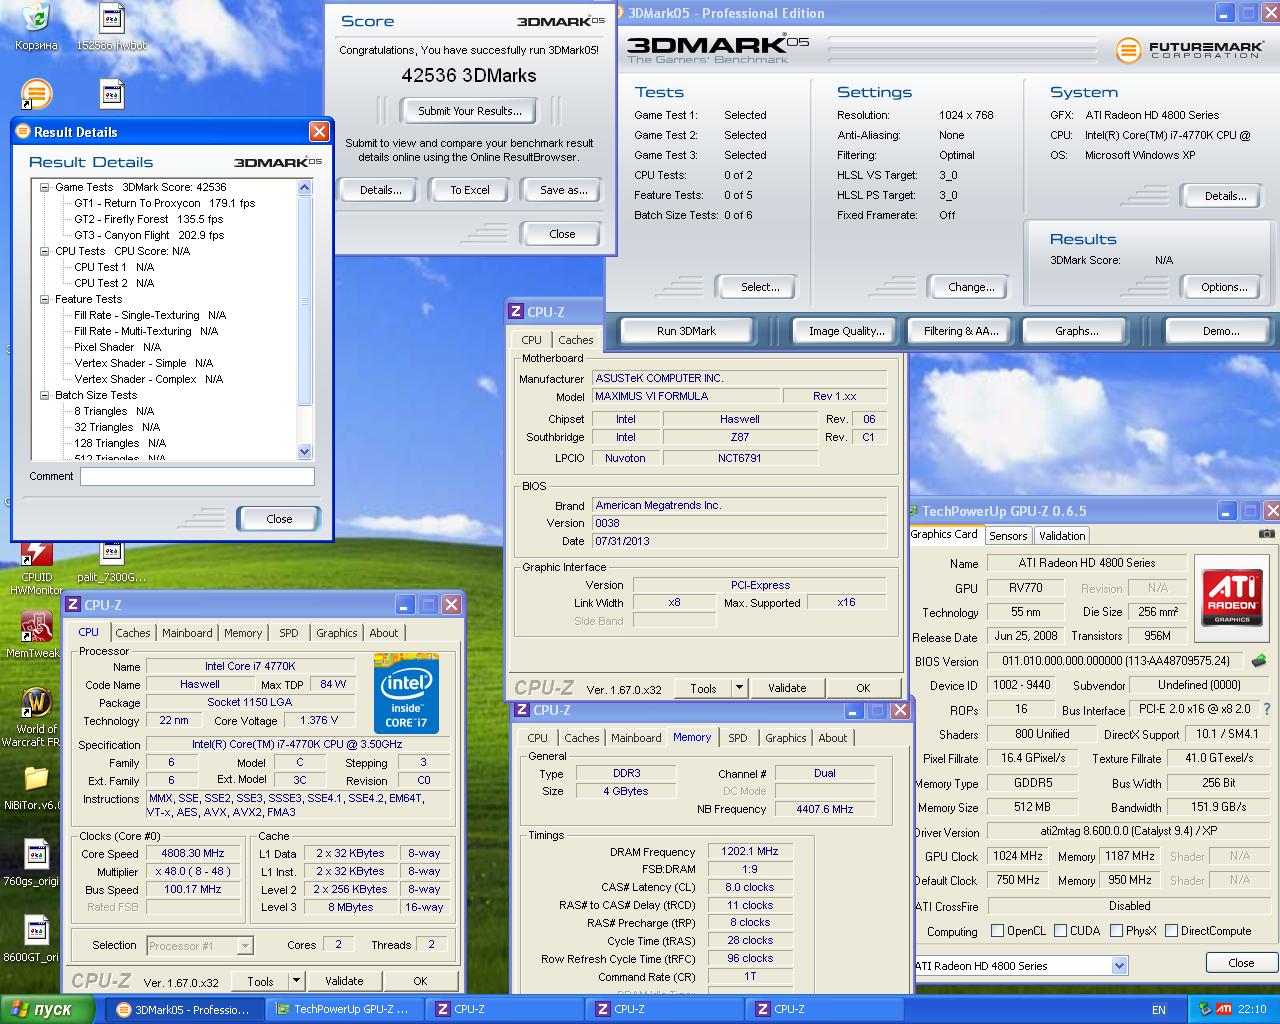Click the GPU-Z BIOS save chip icon
Screen dimensions: 1280x1024
pyautogui.click(x=1259, y=661)
